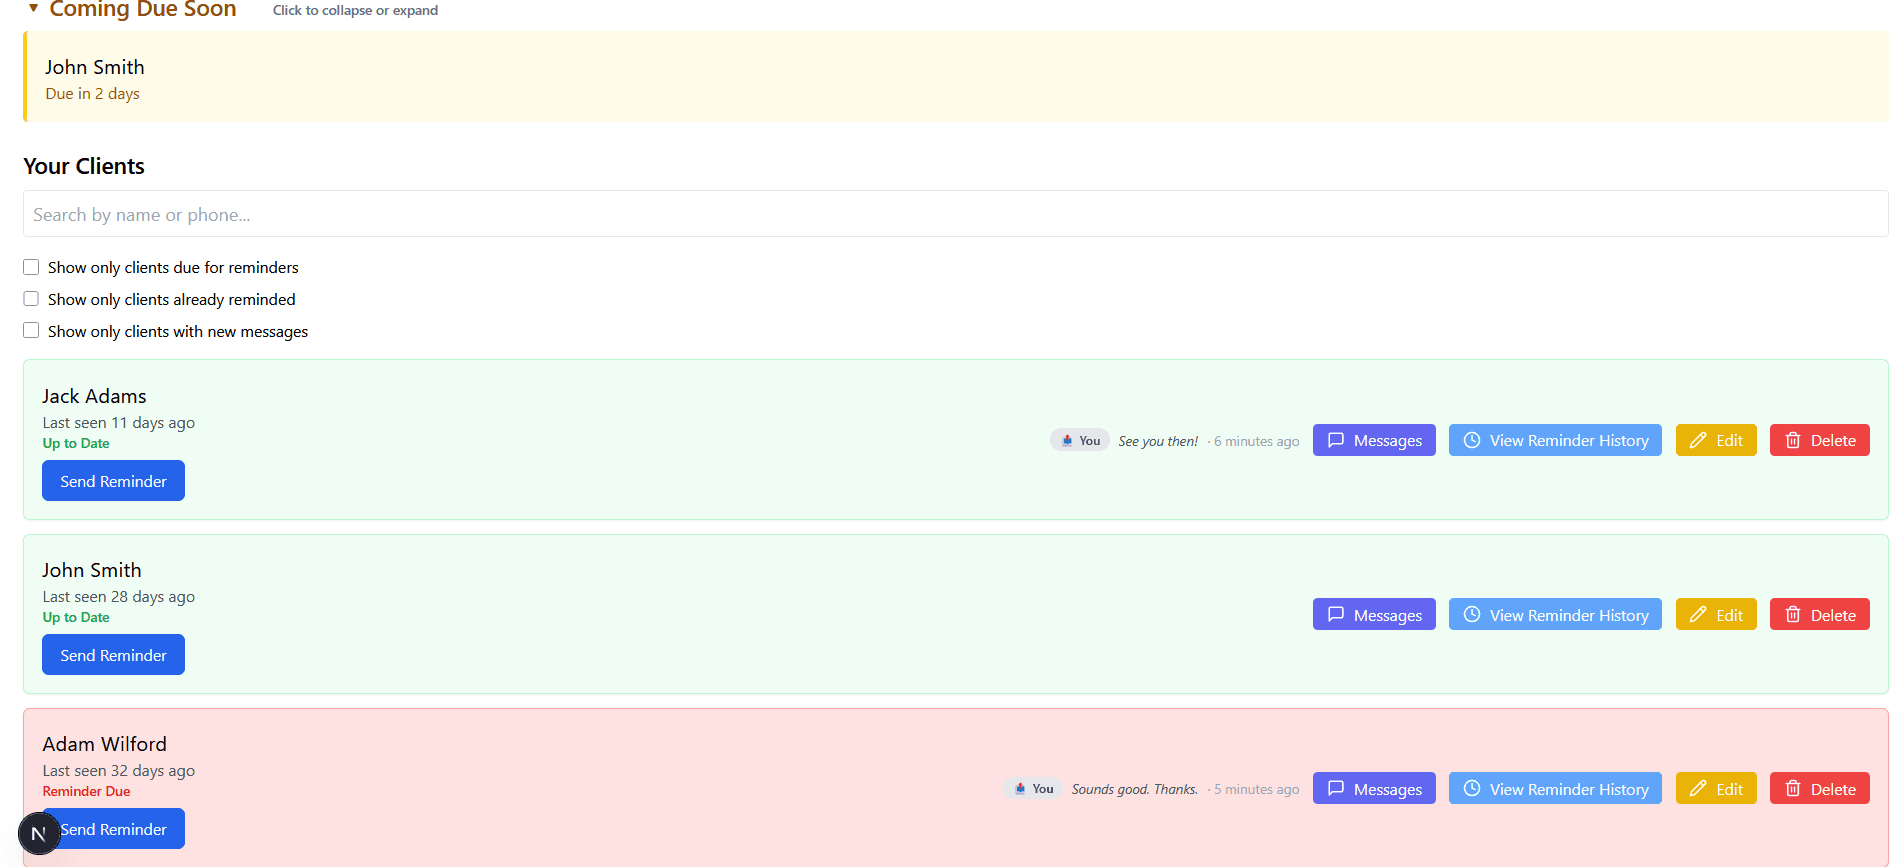Click 'Reminder Due' status for Adam Wilford
Viewport: 1892px width, 867px height.
tap(86, 791)
